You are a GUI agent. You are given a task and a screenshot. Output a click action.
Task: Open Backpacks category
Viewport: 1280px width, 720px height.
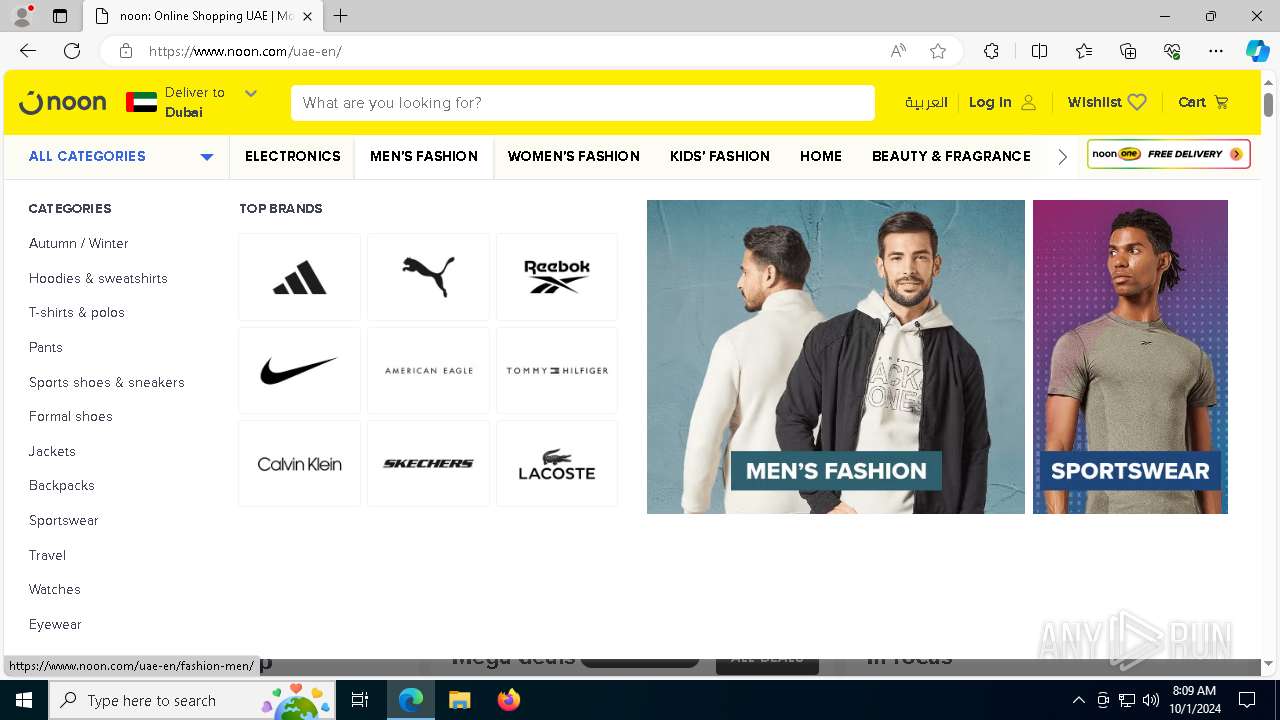62,486
